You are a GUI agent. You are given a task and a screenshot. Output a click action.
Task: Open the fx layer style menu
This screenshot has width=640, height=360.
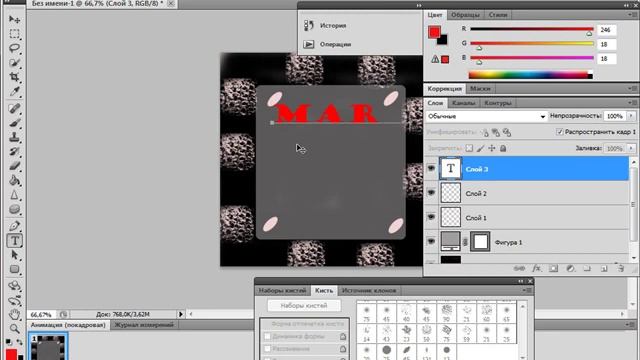pyautogui.click(x=536, y=268)
